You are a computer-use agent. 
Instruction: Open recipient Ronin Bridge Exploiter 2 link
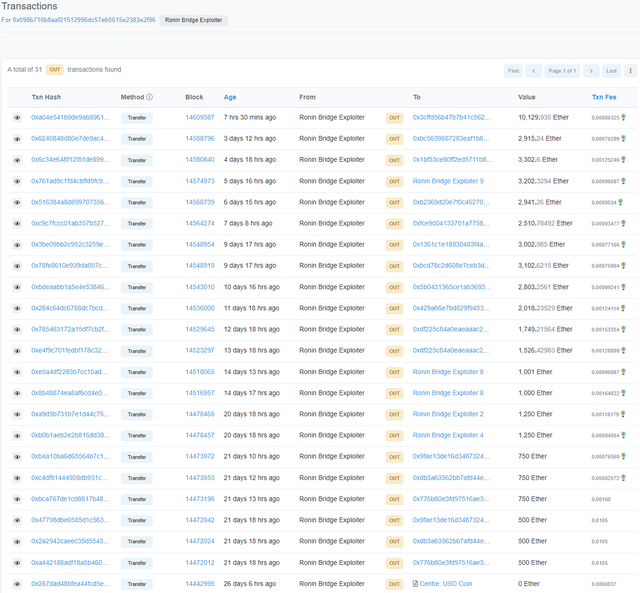click(448, 414)
